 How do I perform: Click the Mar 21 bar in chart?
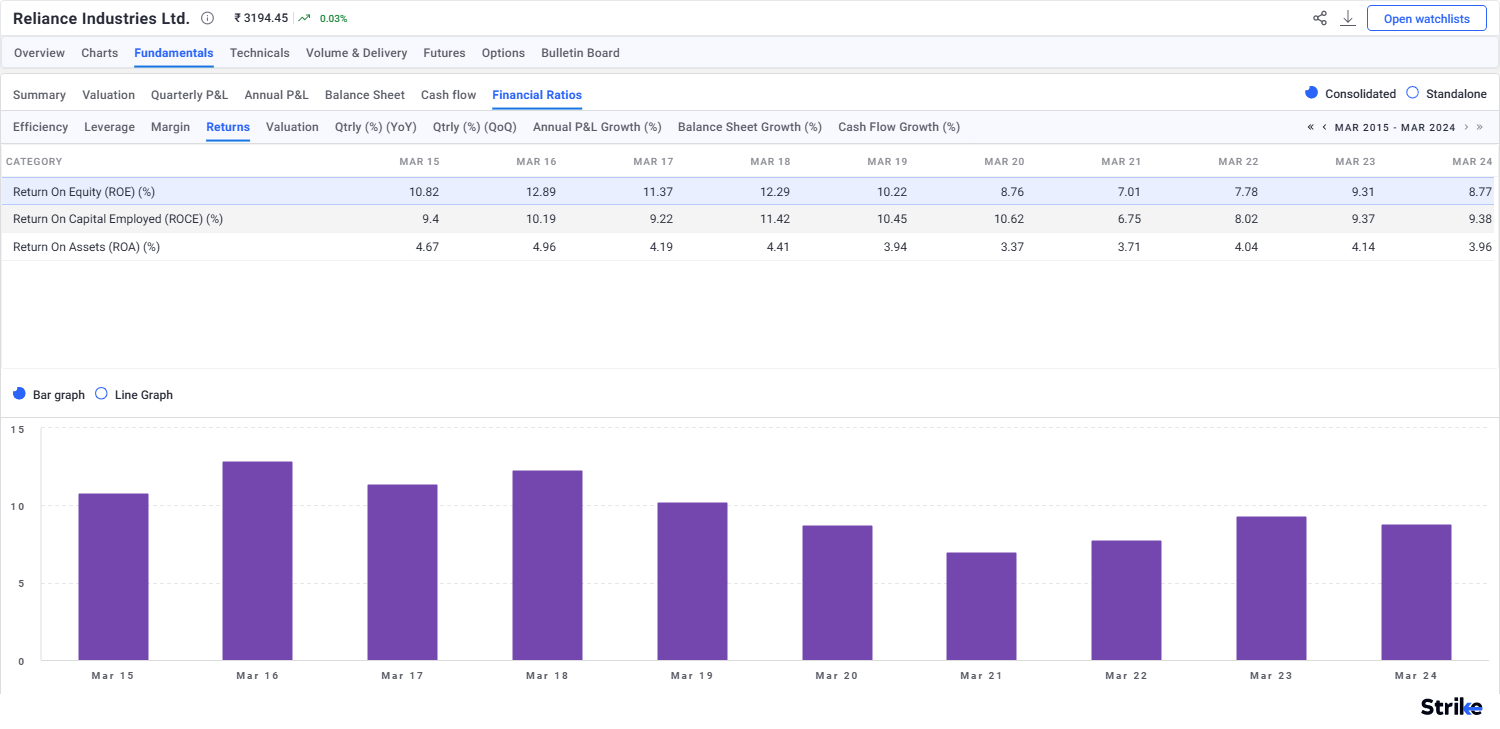click(982, 606)
